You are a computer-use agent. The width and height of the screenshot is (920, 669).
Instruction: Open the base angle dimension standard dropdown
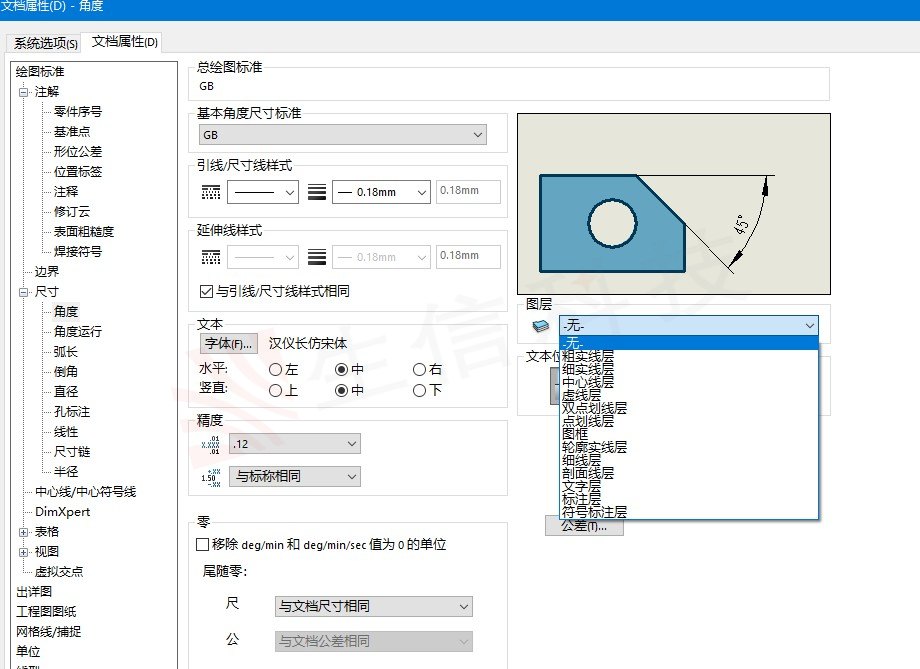343,135
